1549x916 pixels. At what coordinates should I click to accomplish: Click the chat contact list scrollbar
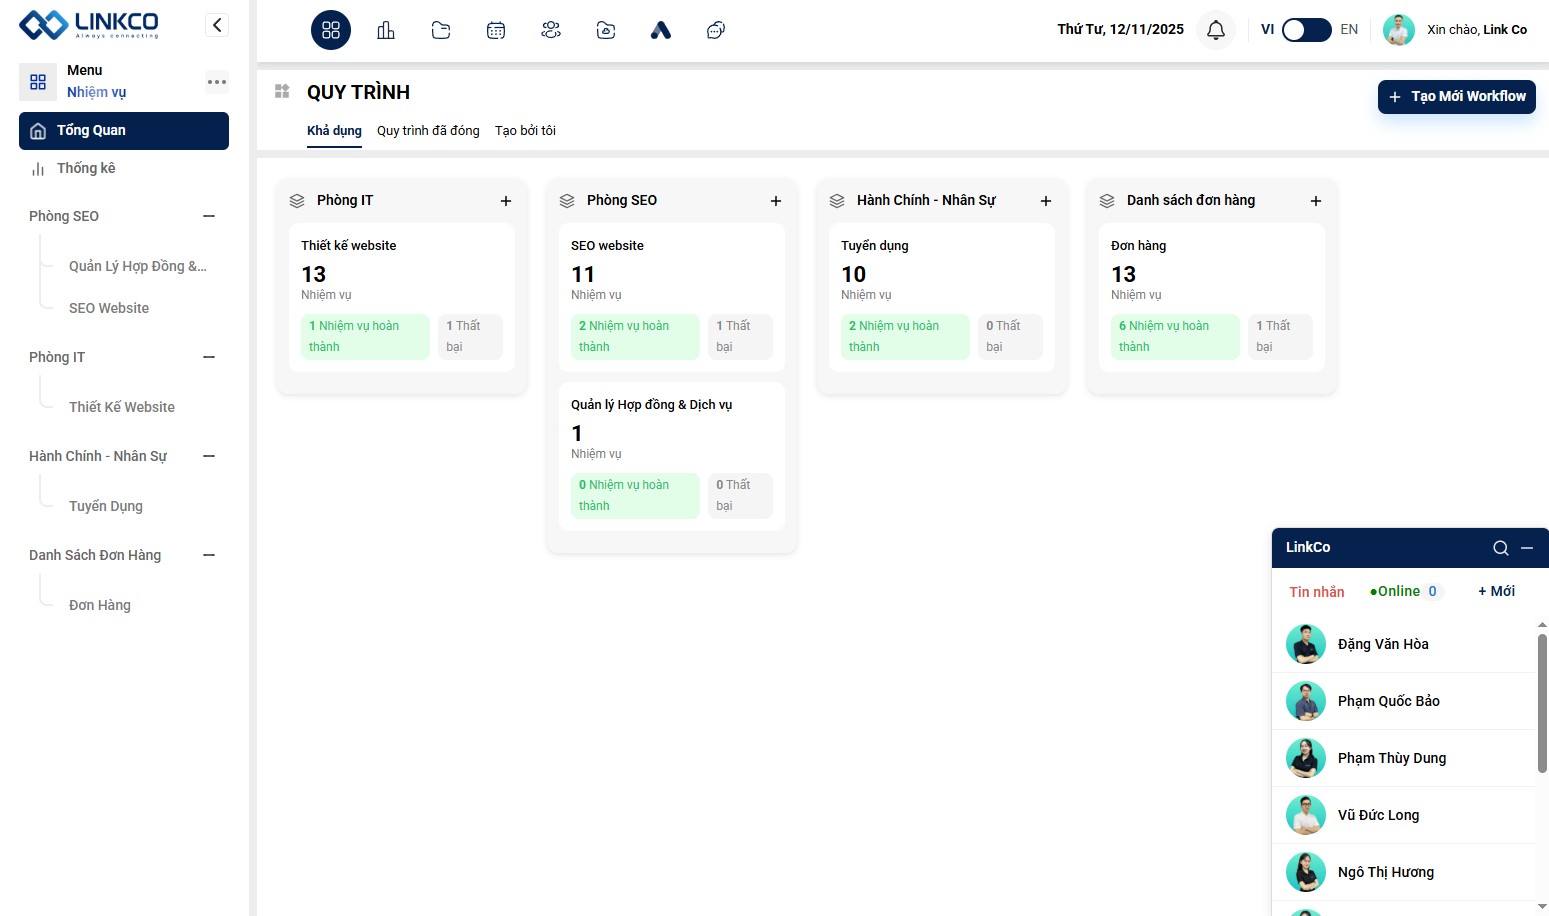(1542, 700)
